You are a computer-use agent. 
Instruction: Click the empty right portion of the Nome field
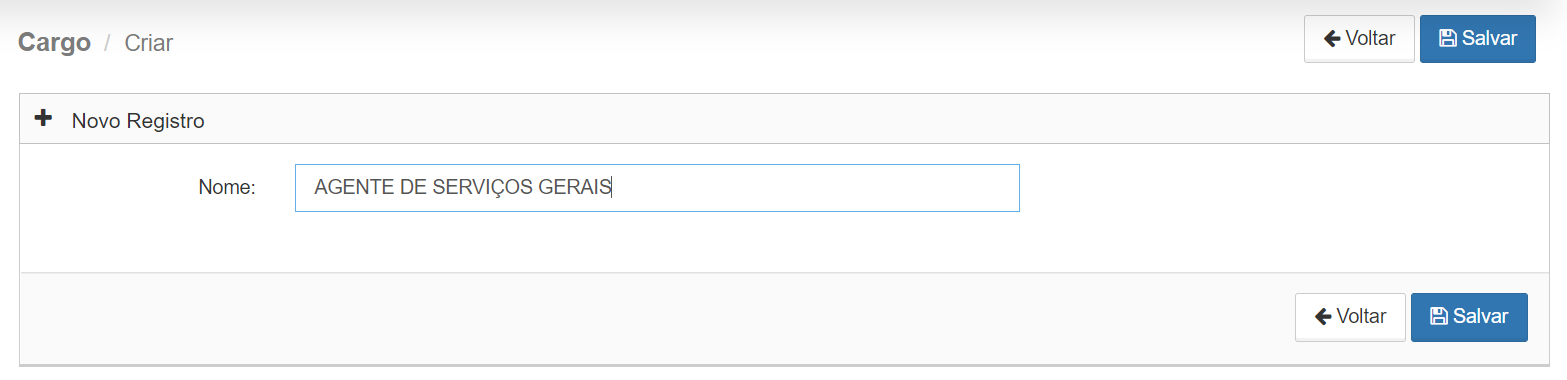click(x=815, y=188)
